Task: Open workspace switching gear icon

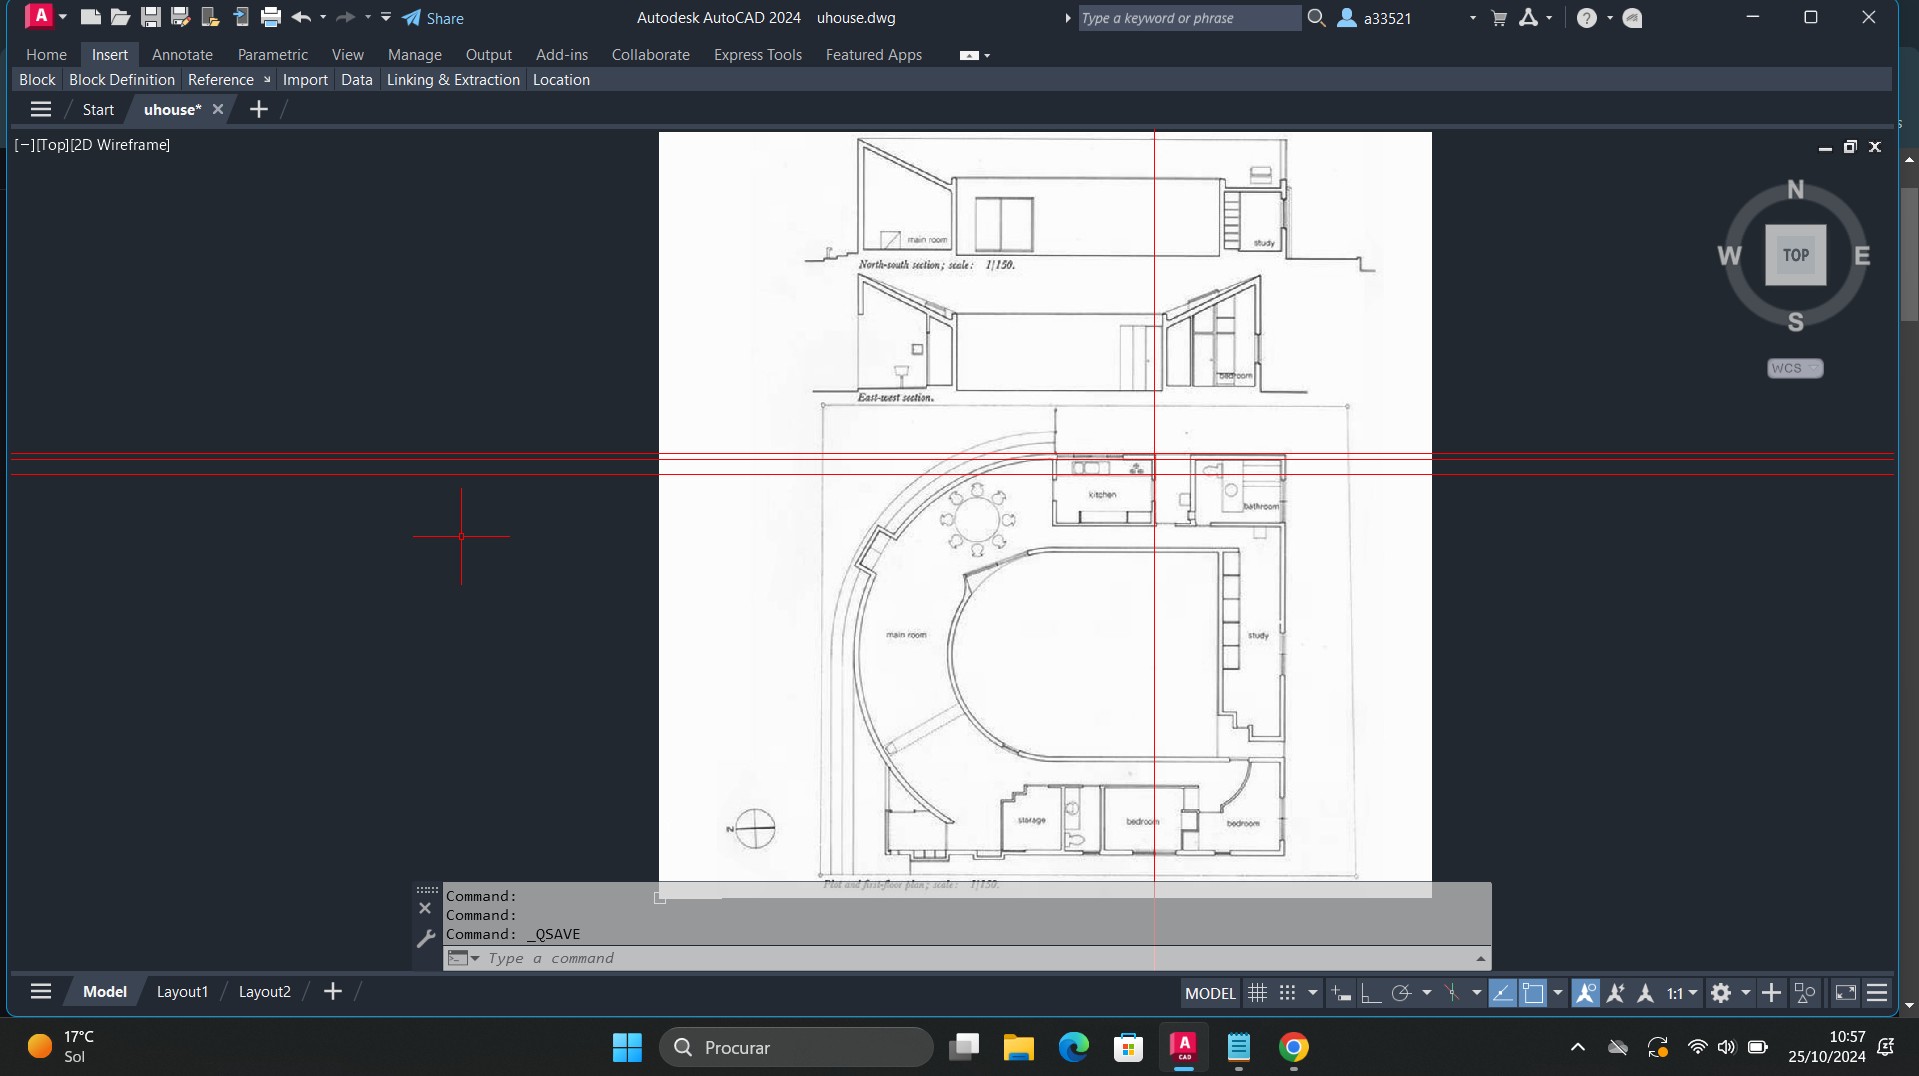Action: (x=1720, y=993)
